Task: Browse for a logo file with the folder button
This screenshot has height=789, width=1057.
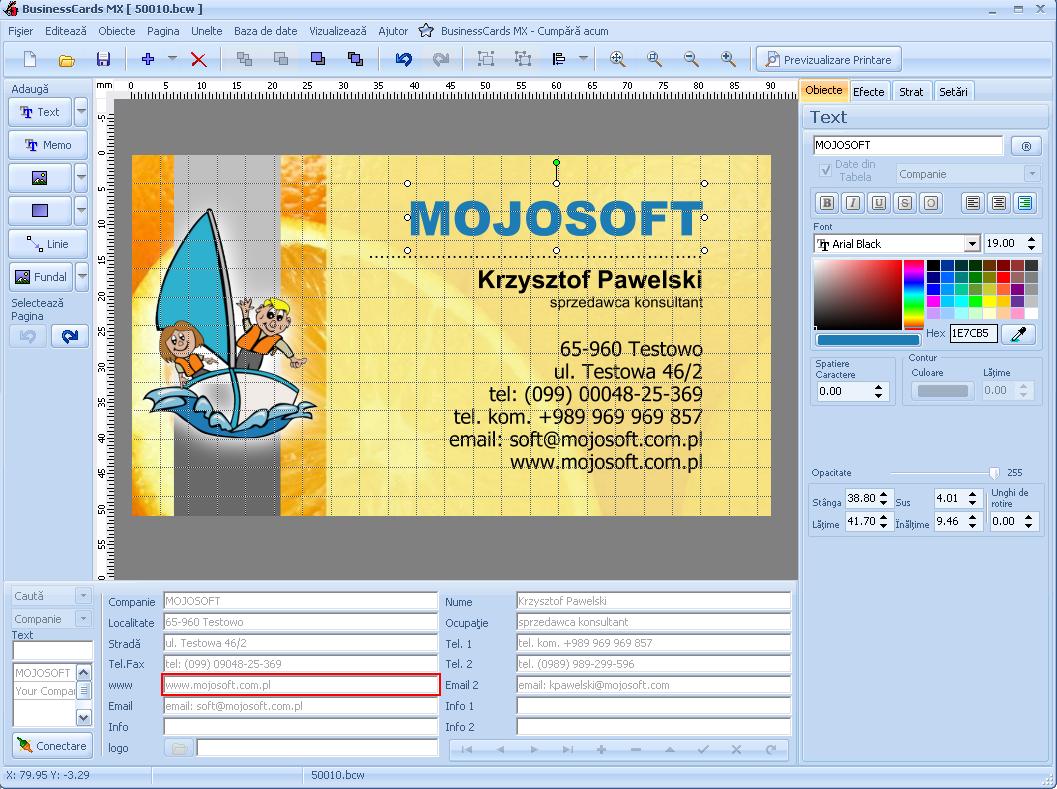Action: pyautogui.click(x=179, y=748)
